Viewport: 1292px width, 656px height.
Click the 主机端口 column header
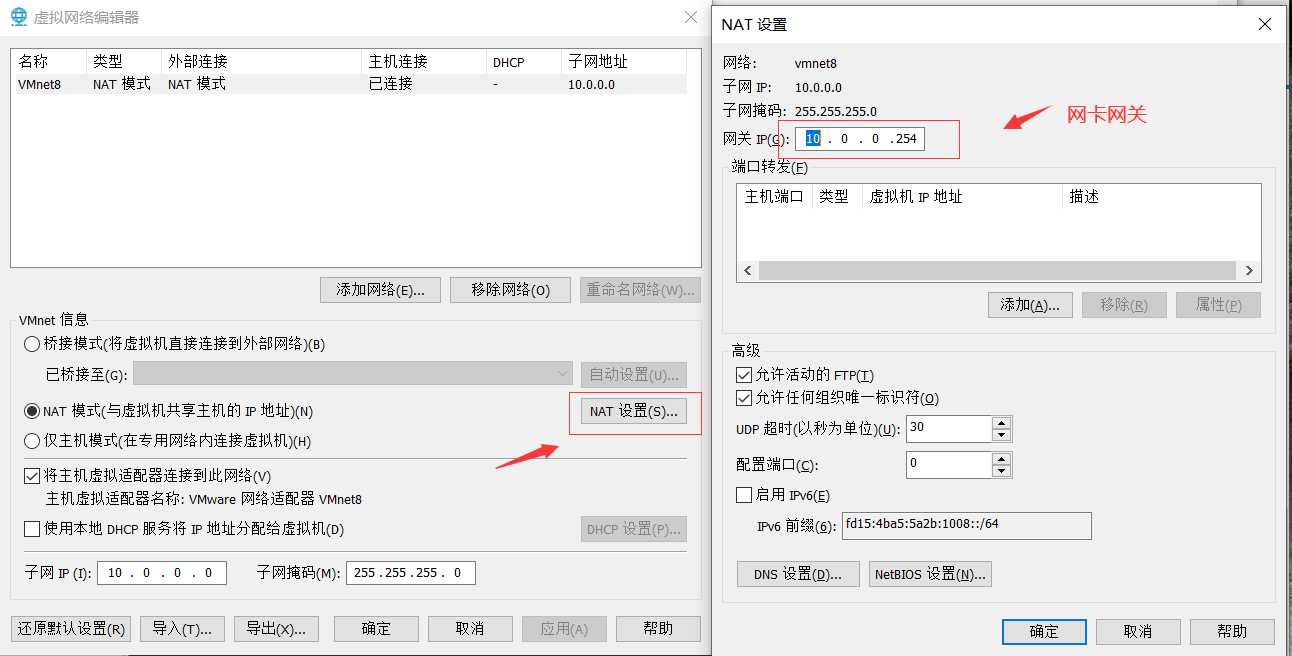click(774, 196)
